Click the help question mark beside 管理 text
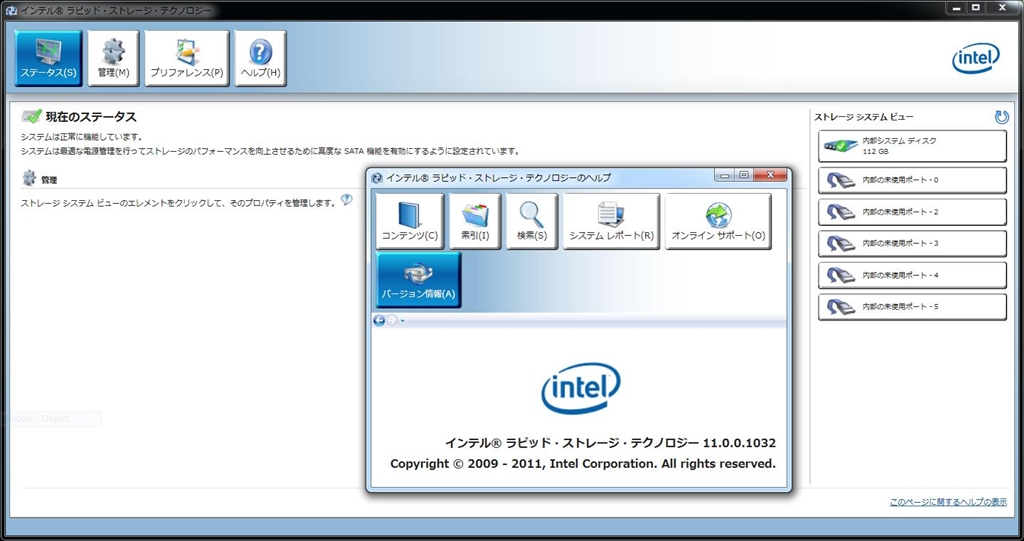This screenshot has width=1024, height=541. pyautogui.click(x=347, y=200)
